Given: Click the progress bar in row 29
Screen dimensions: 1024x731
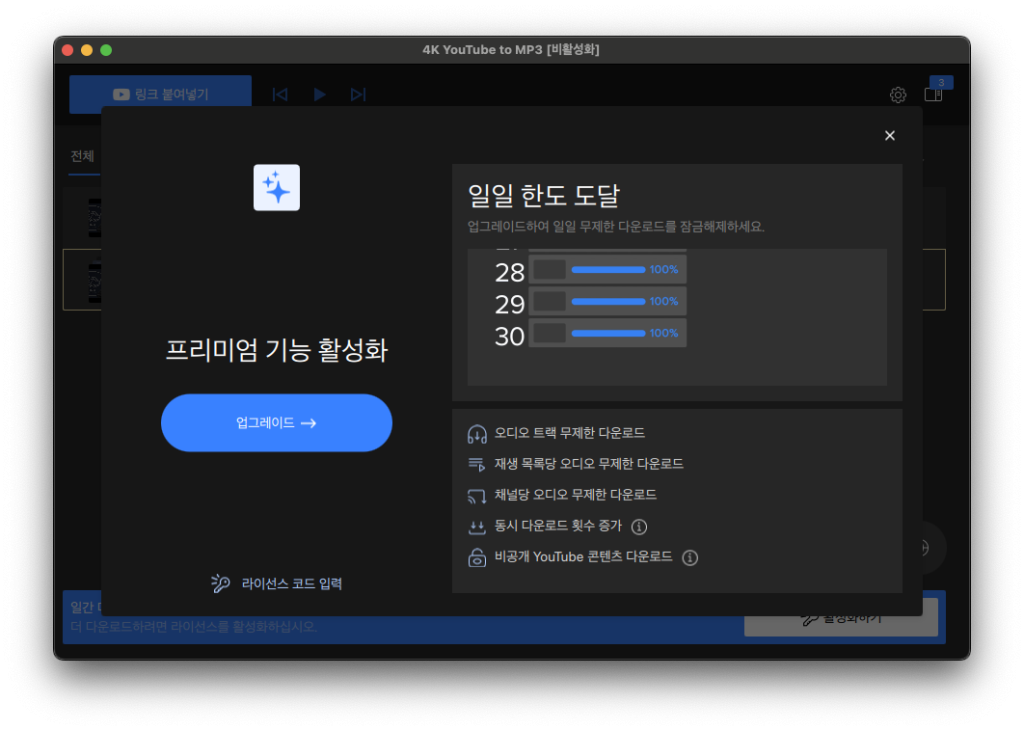Looking at the screenshot, I should point(607,301).
